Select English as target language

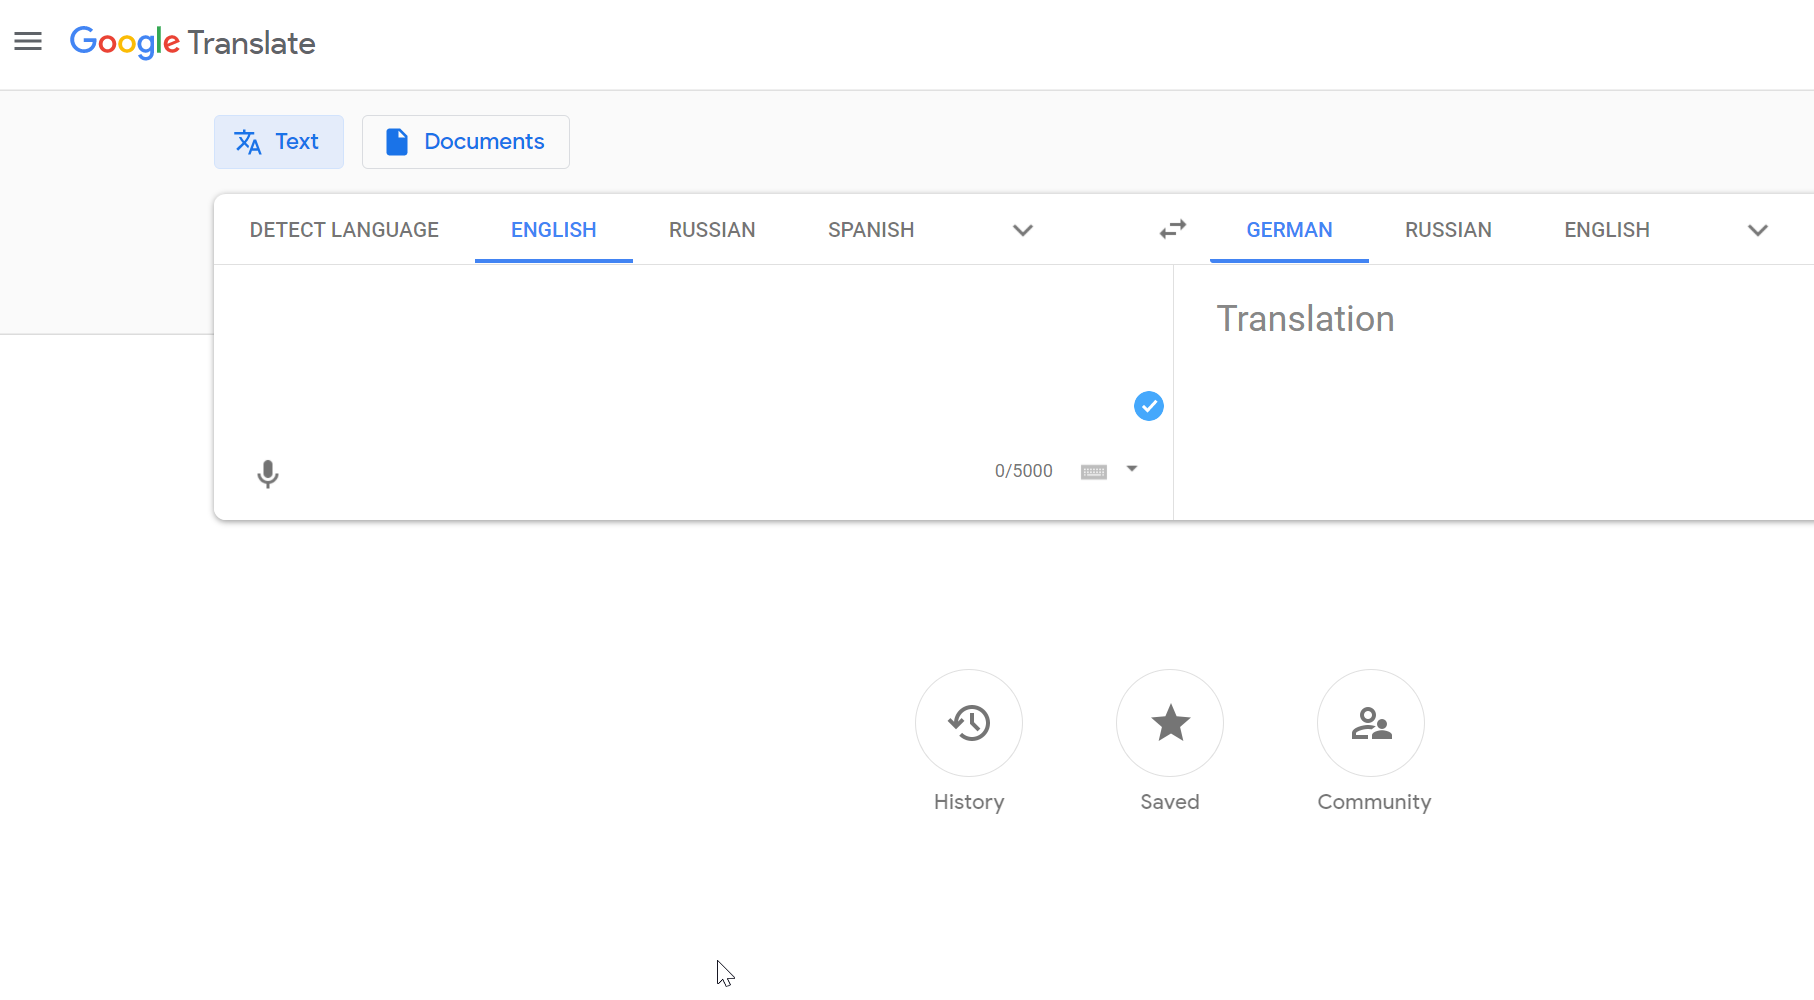1606,230
